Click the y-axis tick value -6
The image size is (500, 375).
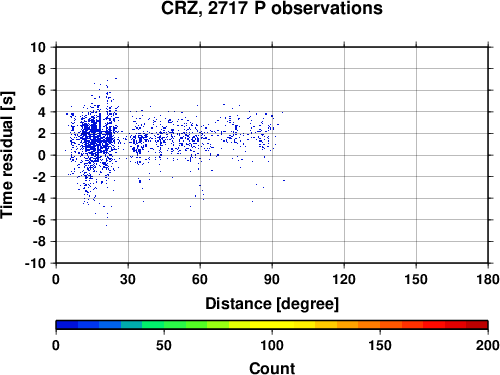click(39, 220)
